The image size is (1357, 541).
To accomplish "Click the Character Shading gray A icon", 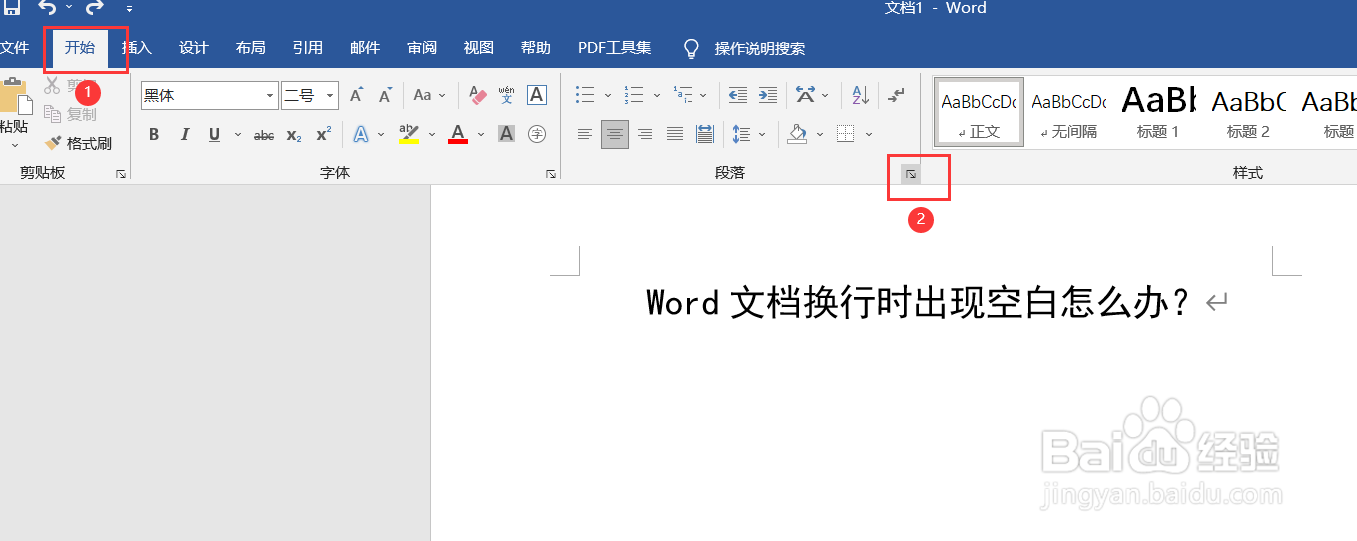I will [507, 134].
